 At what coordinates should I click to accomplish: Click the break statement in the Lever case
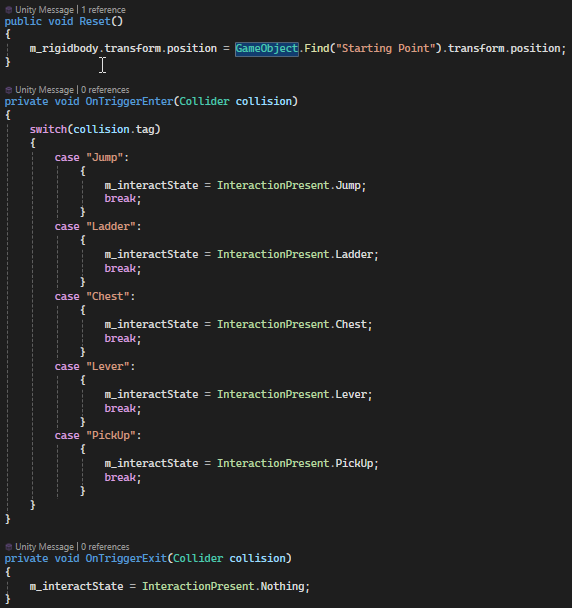(x=120, y=408)
